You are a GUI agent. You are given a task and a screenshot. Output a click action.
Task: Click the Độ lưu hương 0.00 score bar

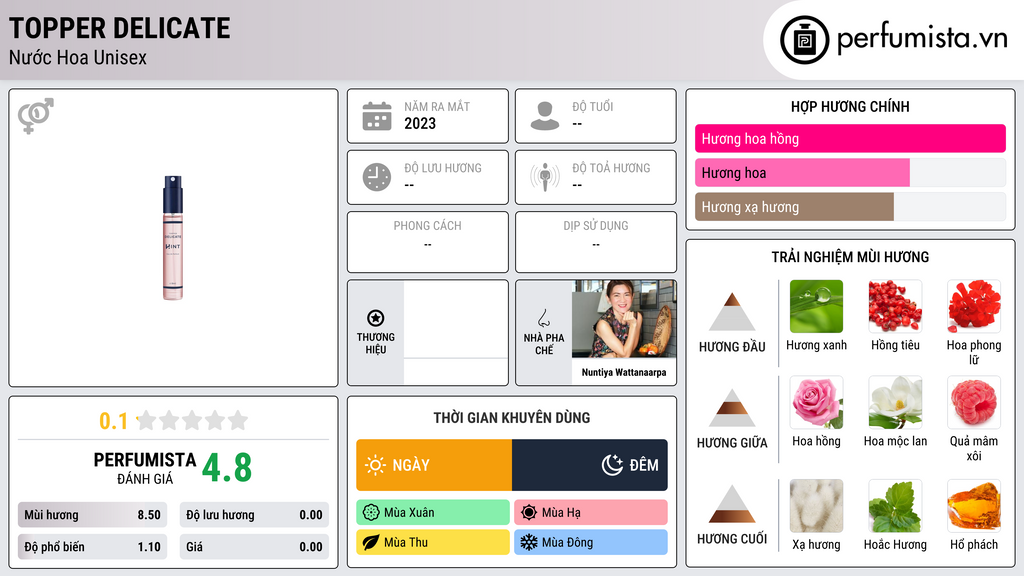(254, 515)
